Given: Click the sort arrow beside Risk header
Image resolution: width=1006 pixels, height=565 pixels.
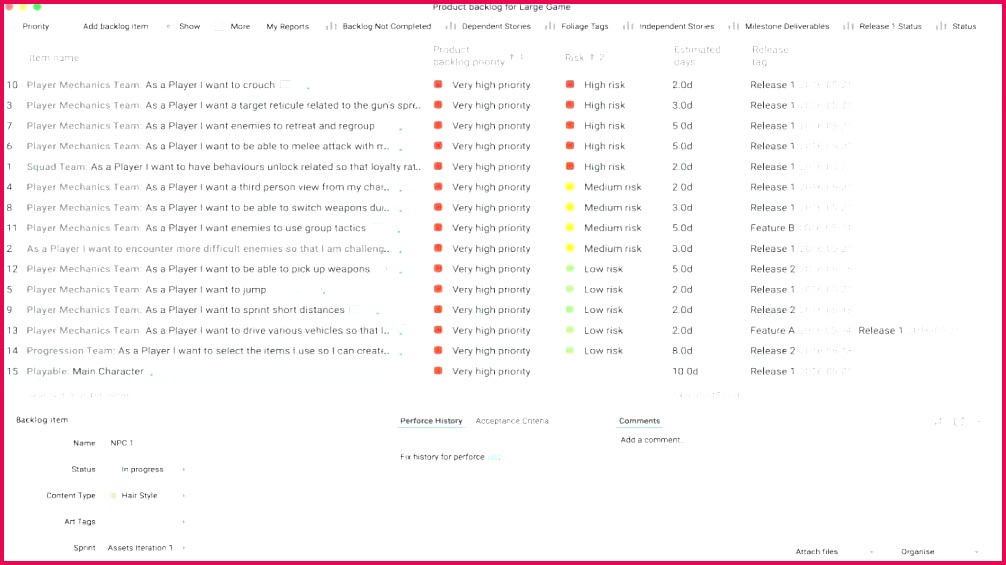Looking at the screenshot, I should (592, 57).
